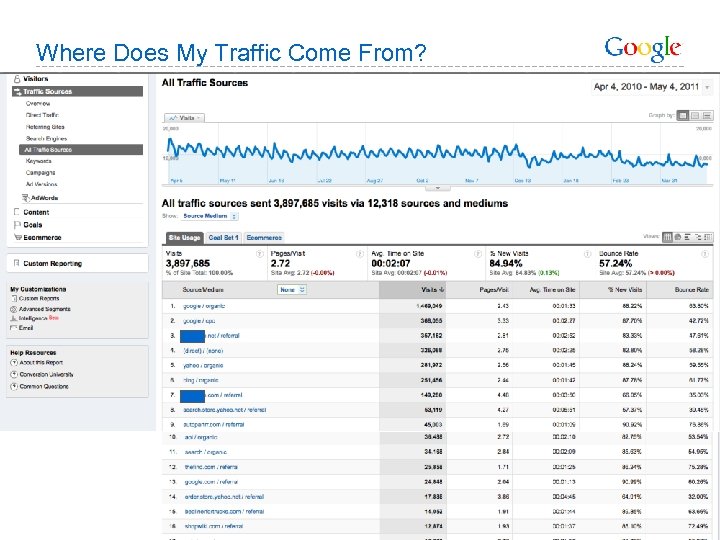Open the Visits graph metric dropdown
Image resolution: width=720 pixels, height=540 pixels.
tap(185, 118)
